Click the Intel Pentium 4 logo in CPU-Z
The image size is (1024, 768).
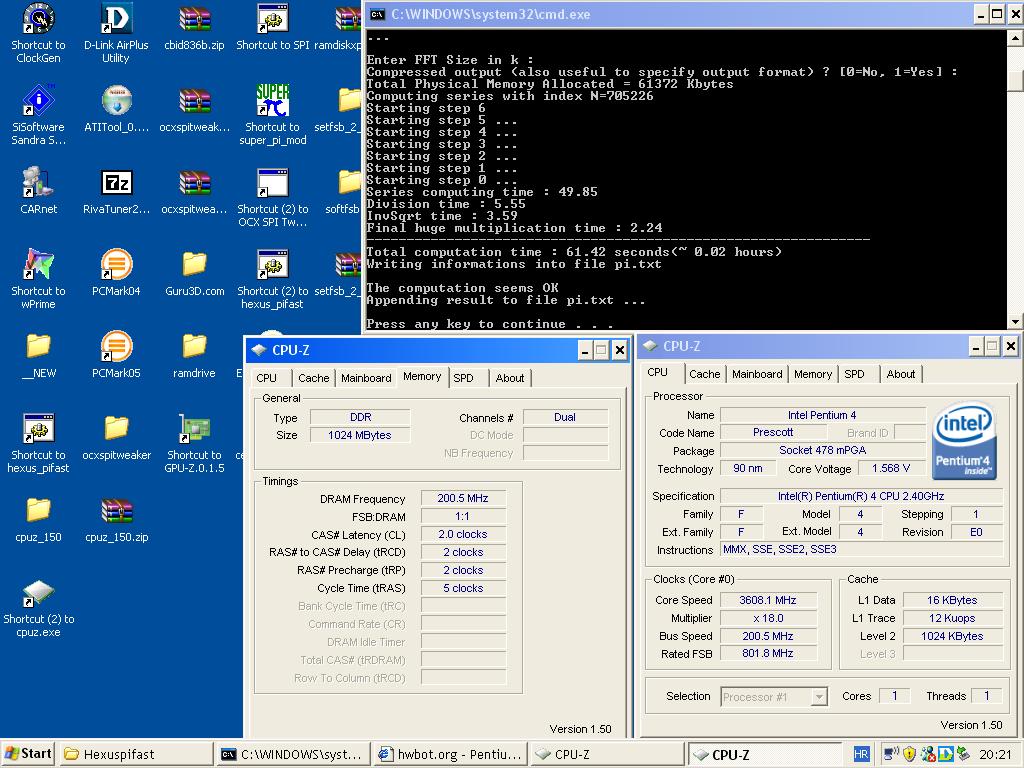point(965,440)
